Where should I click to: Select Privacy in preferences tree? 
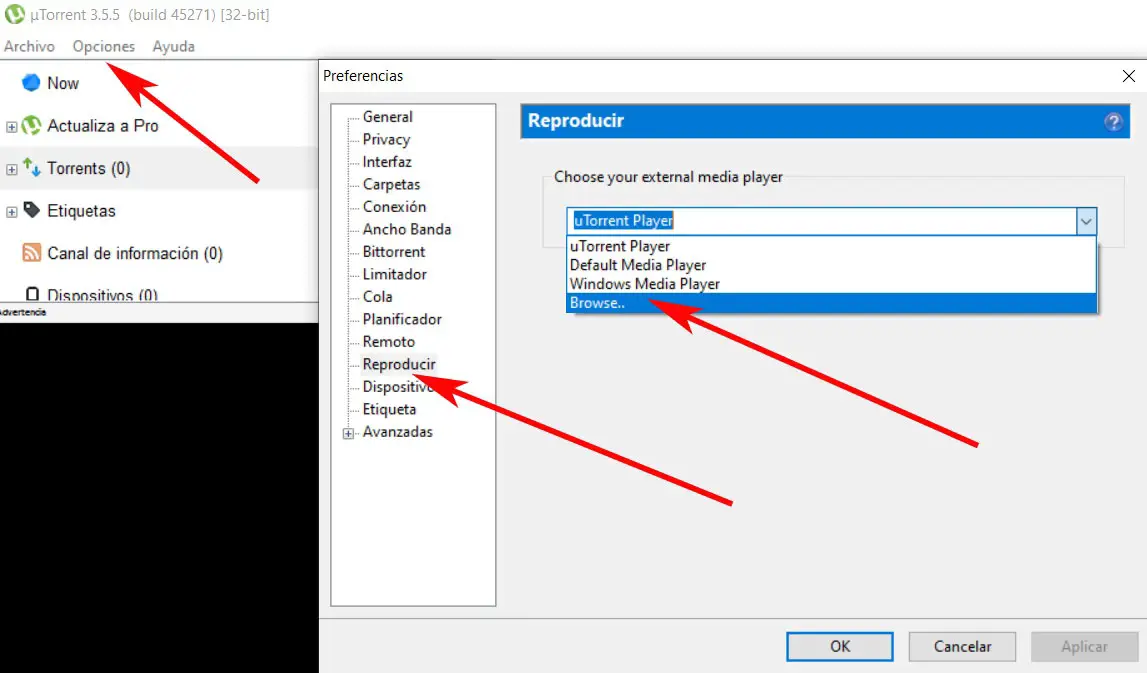tap(386, 139)
